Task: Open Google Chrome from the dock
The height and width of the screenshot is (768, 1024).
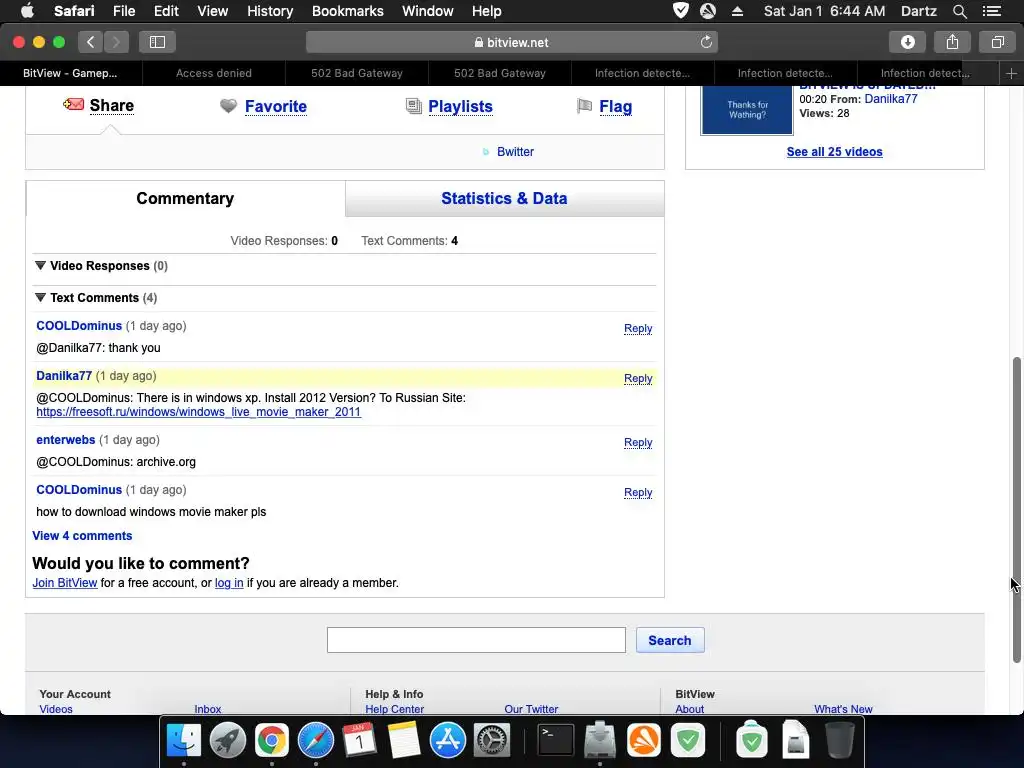Action: tap(272, 741)
